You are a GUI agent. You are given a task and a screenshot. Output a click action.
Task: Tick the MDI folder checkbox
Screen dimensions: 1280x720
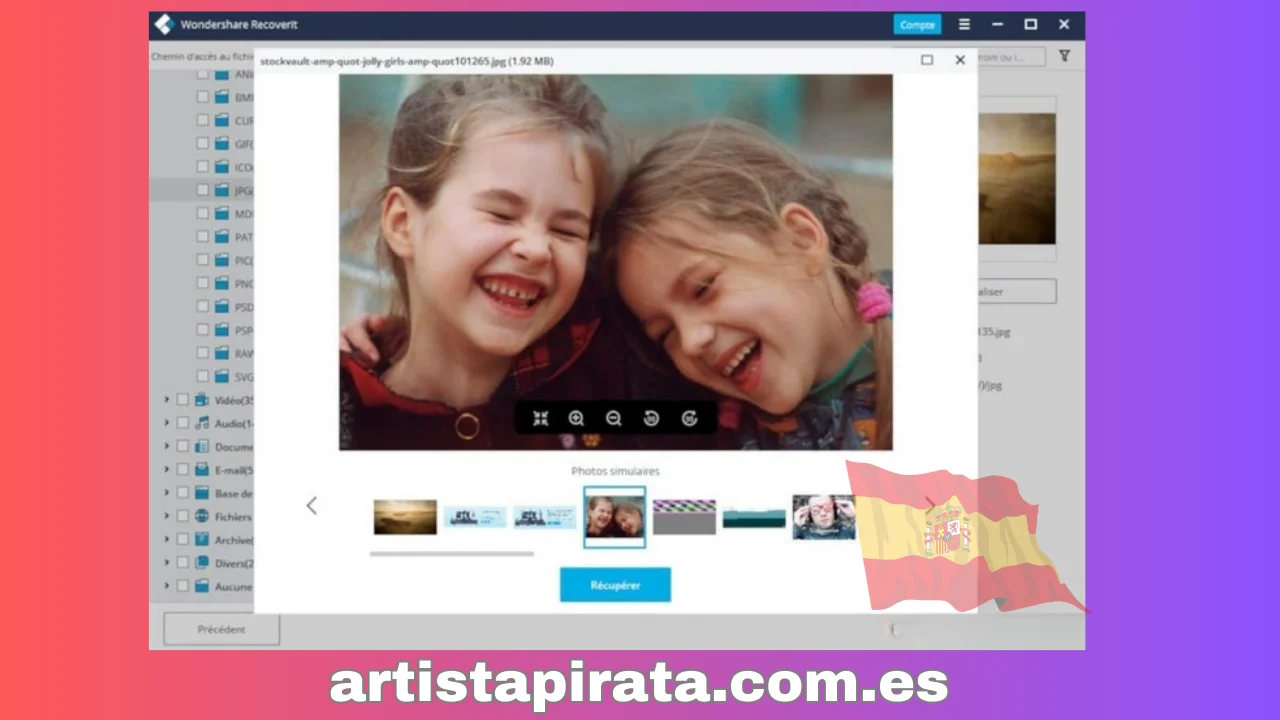[x=203, y=213]
